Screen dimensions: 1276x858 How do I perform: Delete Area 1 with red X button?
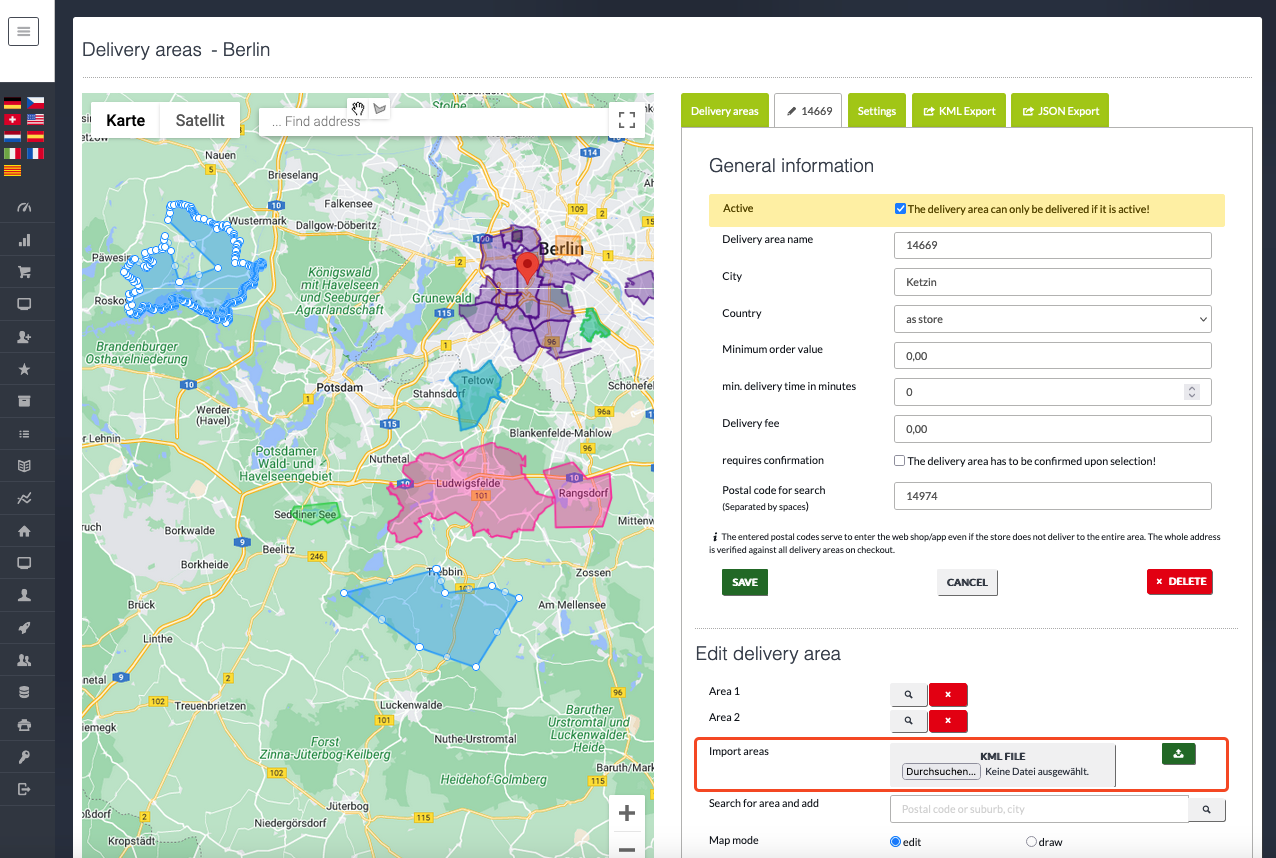click(x=947, y=694)
